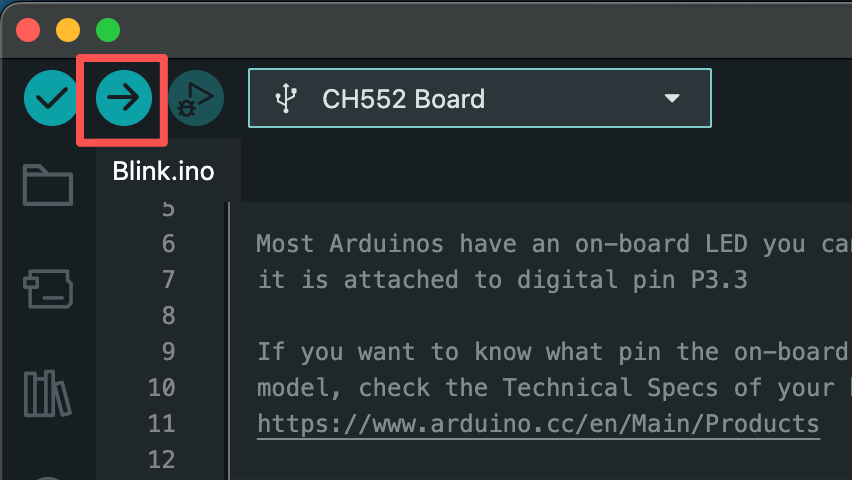Screen dimensions: 852x480
Task: Upload the sketch with the arrow button
Action: tap(124, 98)
